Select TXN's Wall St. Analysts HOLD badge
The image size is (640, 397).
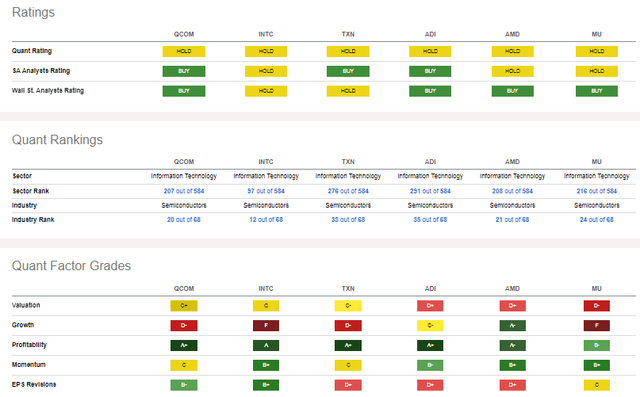[348, 91]
